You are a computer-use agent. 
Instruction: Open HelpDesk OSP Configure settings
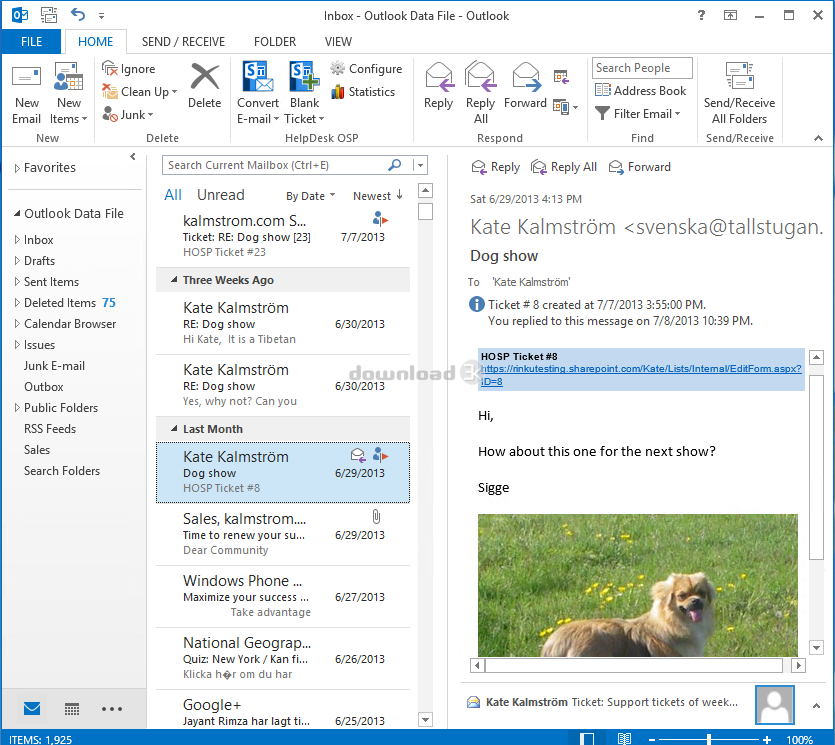366,69
